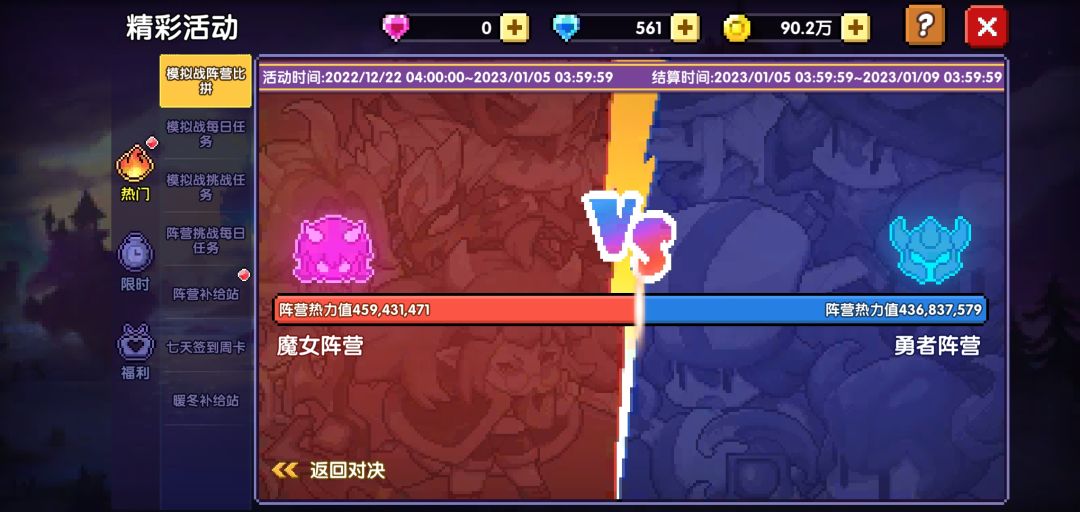This screenshot has width=1080, height=512.
Task: Add gold coins using plus beside 90.2万
Action: coord(855,28)
